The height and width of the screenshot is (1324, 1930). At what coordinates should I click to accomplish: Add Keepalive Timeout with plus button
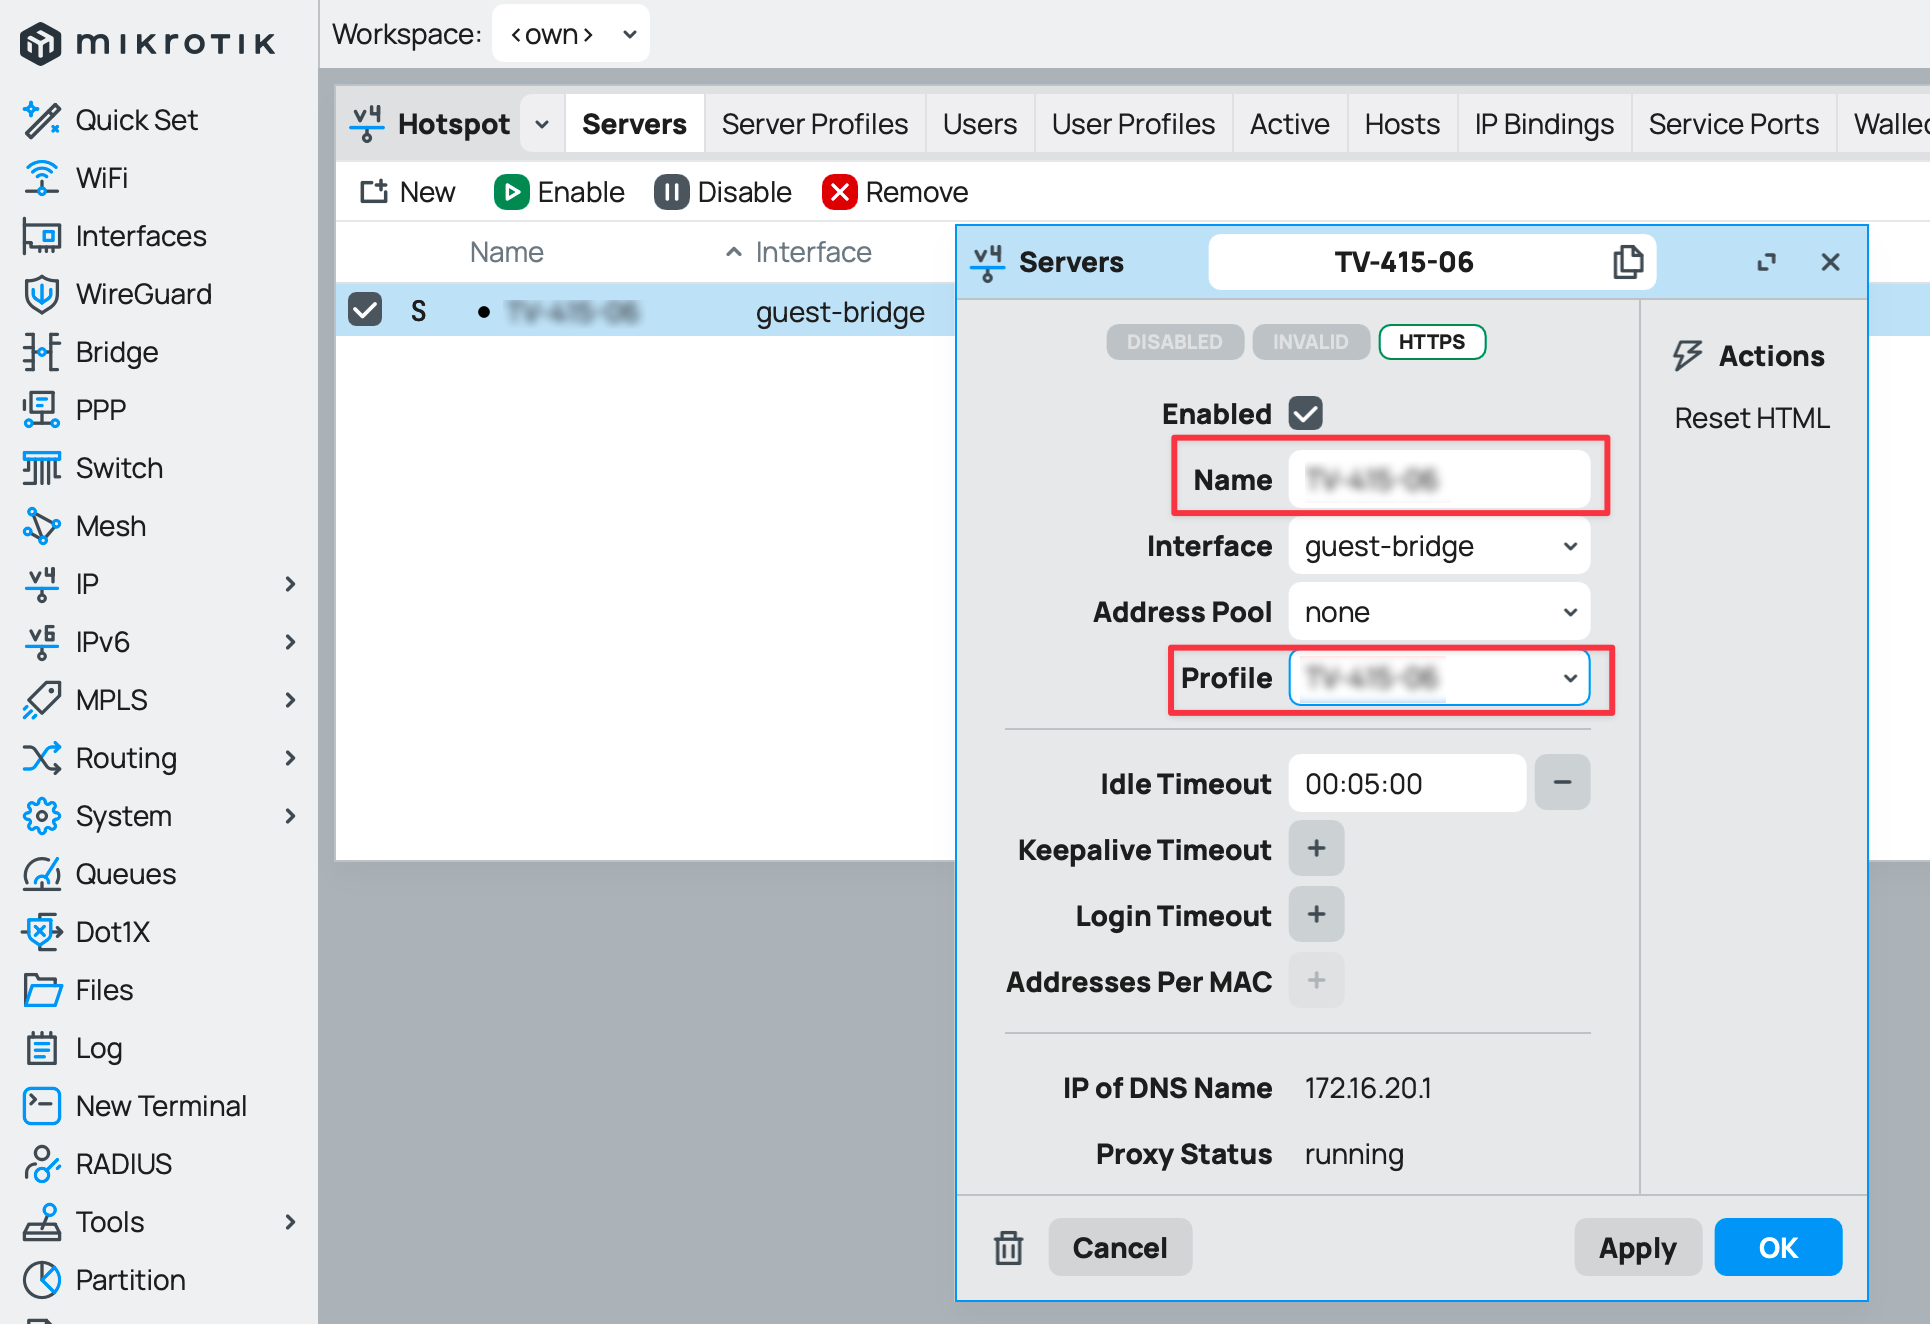(1316, 849)
